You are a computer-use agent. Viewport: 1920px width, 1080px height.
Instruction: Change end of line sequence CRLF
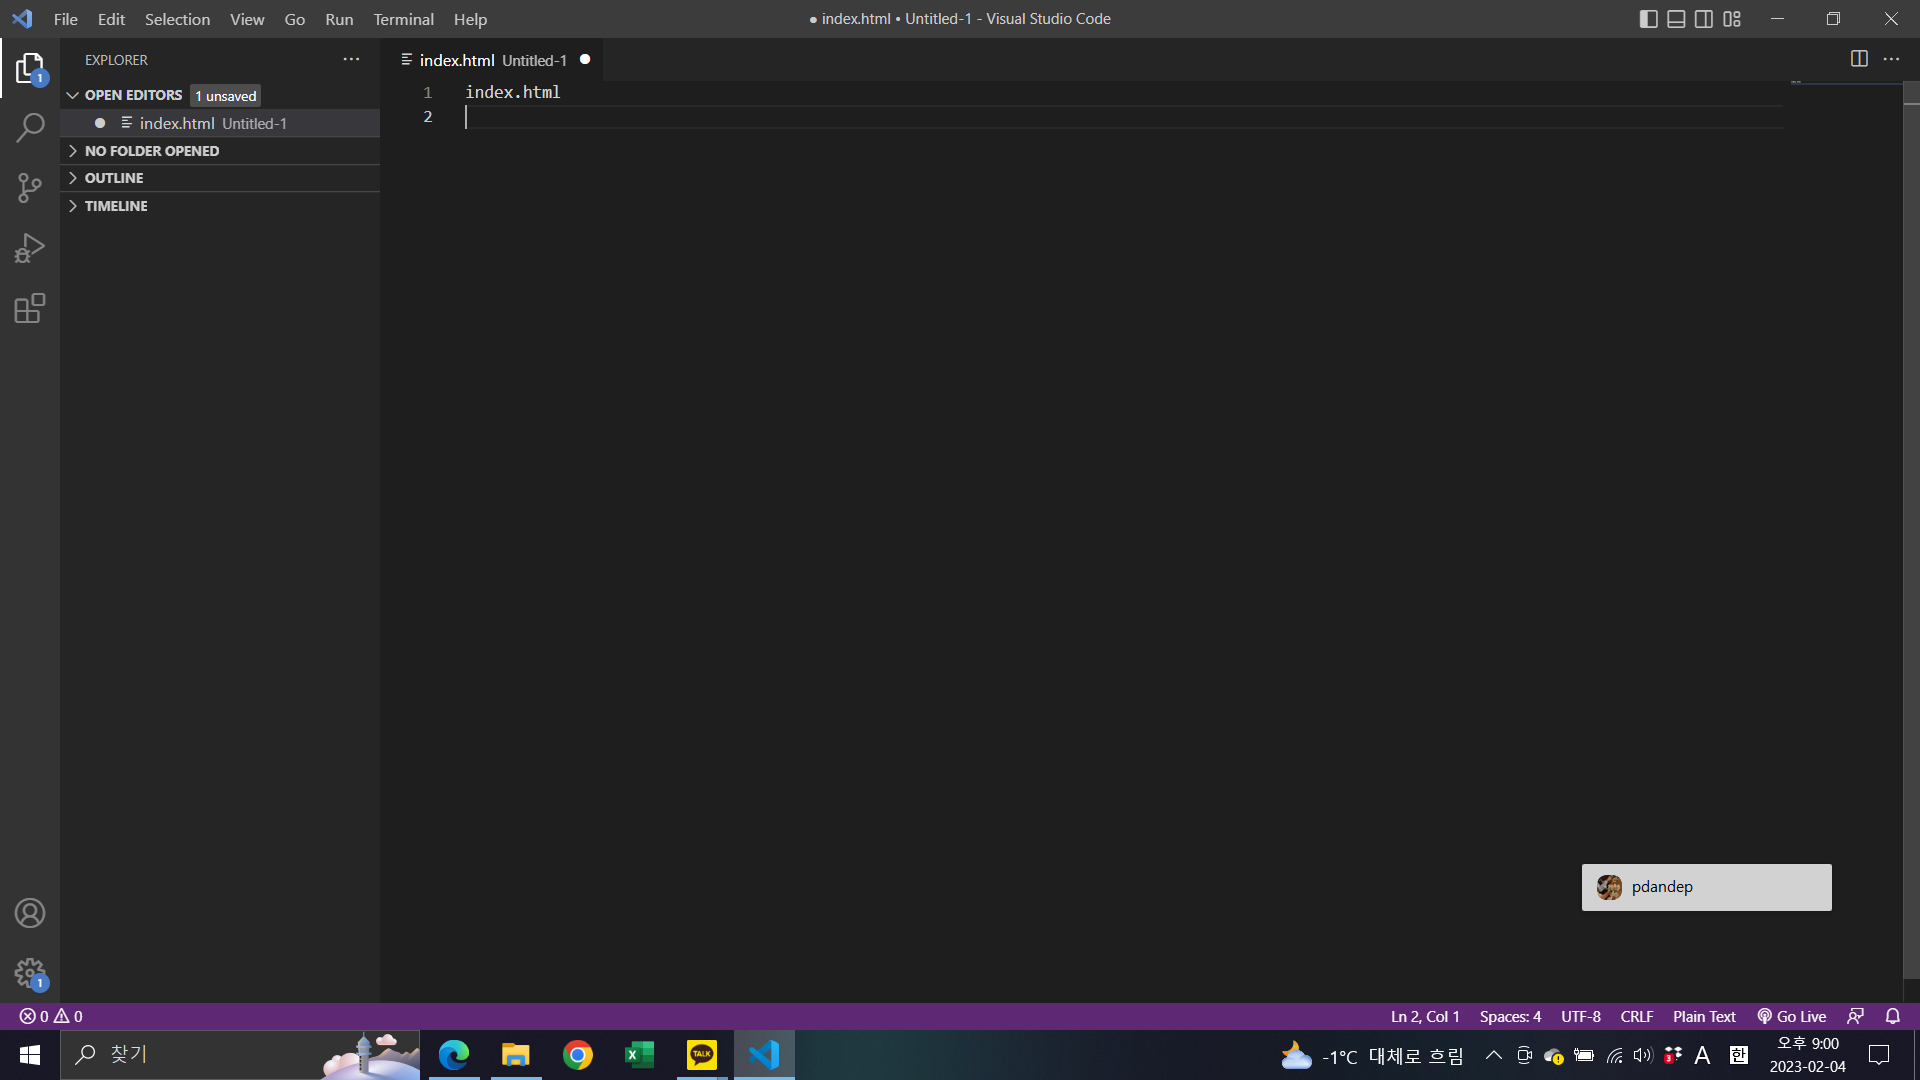click(x=1637, y=1016)
